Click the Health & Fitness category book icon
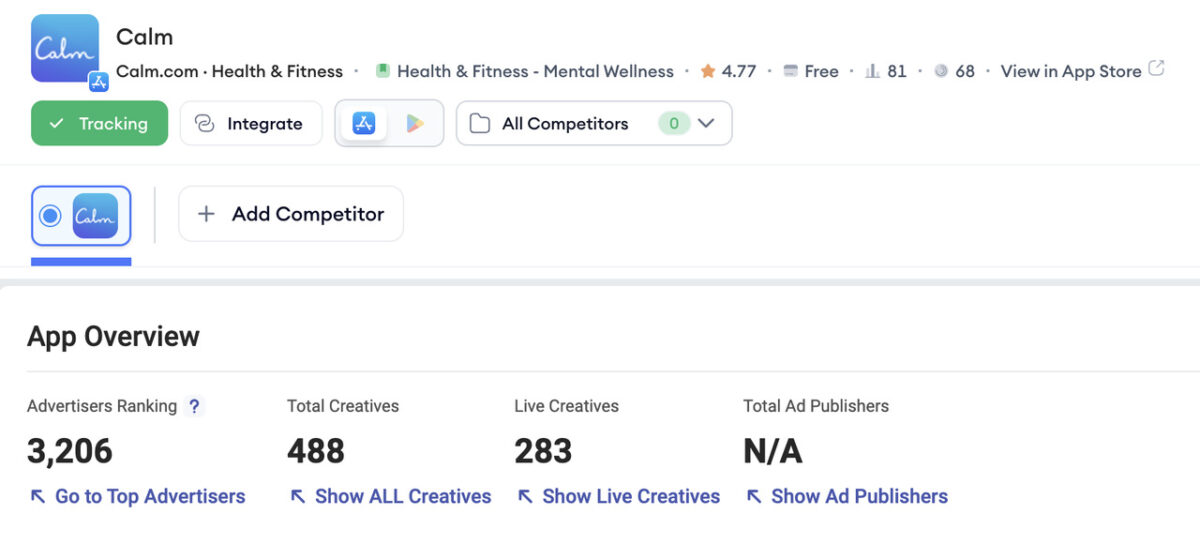This screenshot has width=1200, height=559. click(x=382, y=71)
